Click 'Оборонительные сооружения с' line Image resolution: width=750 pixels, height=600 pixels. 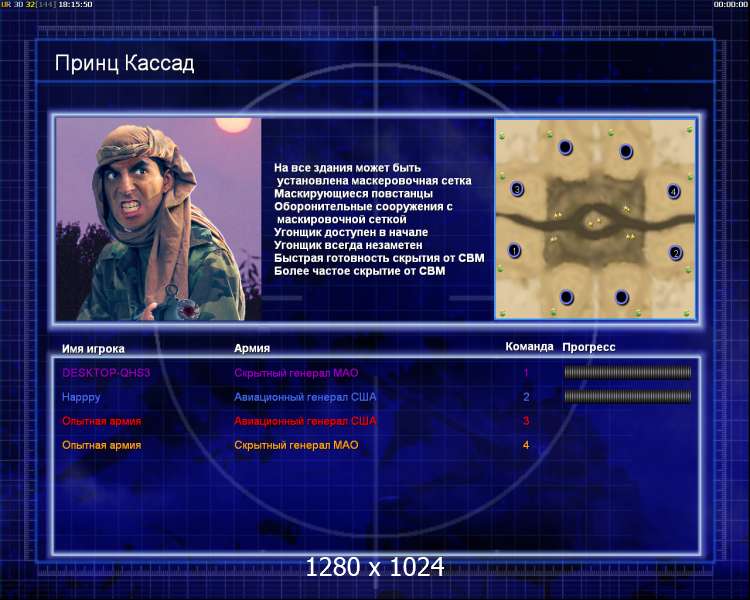click(364, 207)
